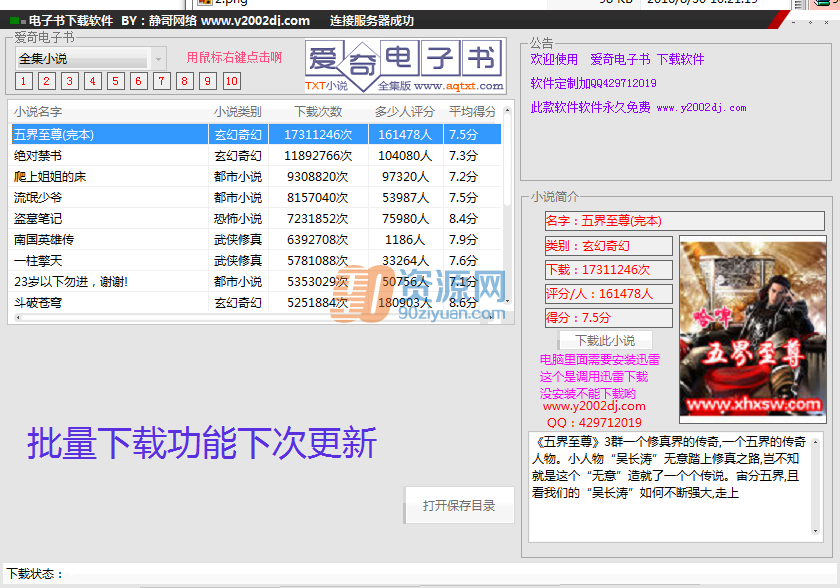
Task: Click 欢迎使用 announcement line
Action: (x=617, y=59)
